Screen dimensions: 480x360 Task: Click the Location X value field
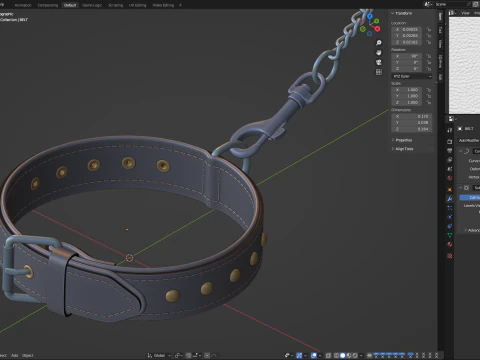[407, 29]
